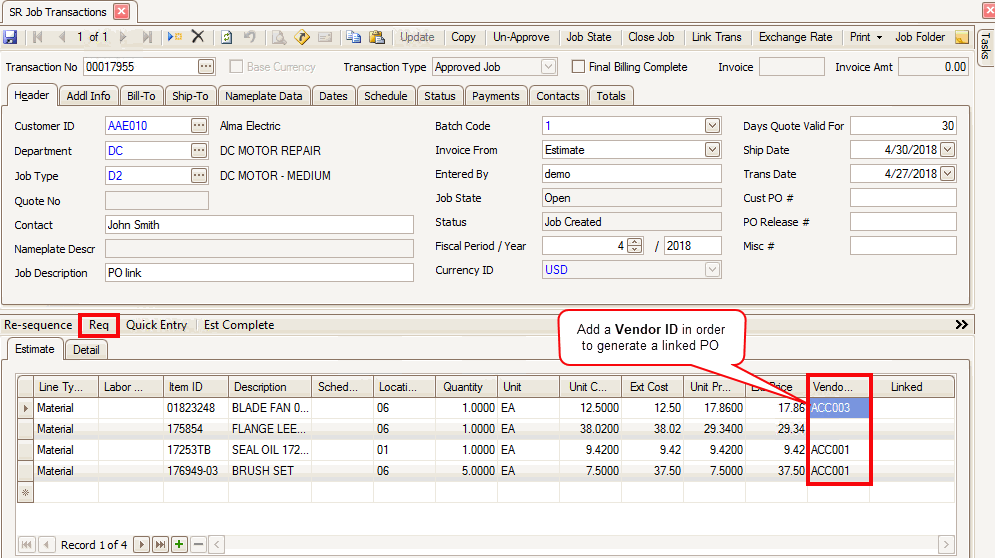Click the copy documents icon in toolbar

[x=353, y=37]
